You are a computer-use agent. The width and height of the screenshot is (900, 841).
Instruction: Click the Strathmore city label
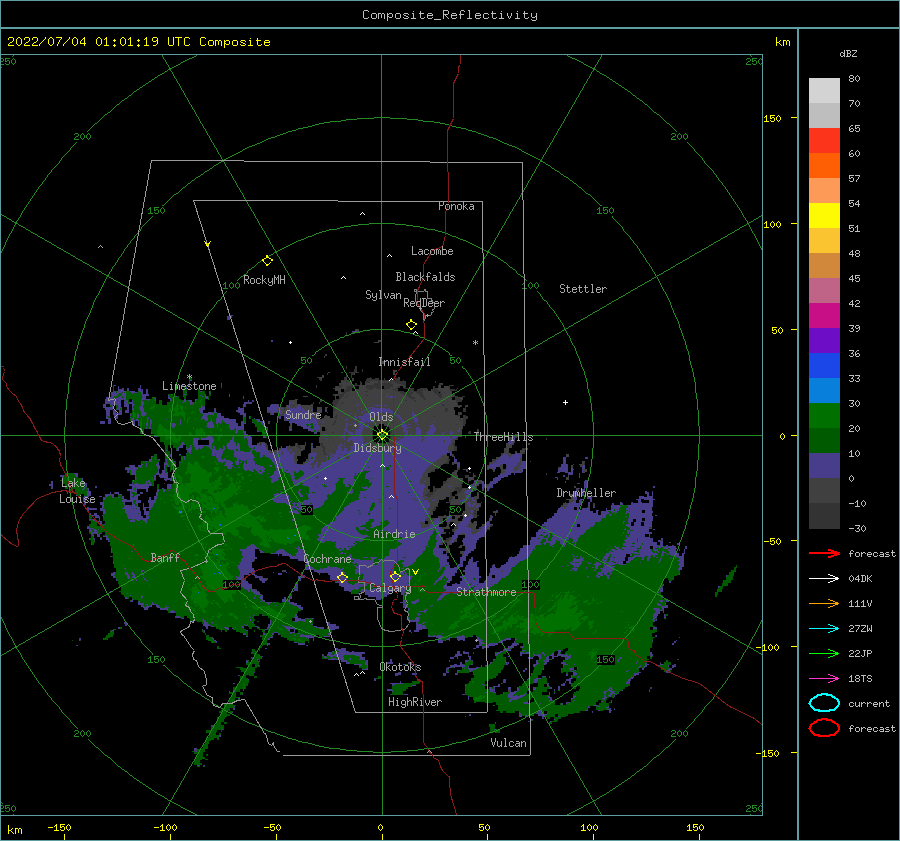click(486, 592)
